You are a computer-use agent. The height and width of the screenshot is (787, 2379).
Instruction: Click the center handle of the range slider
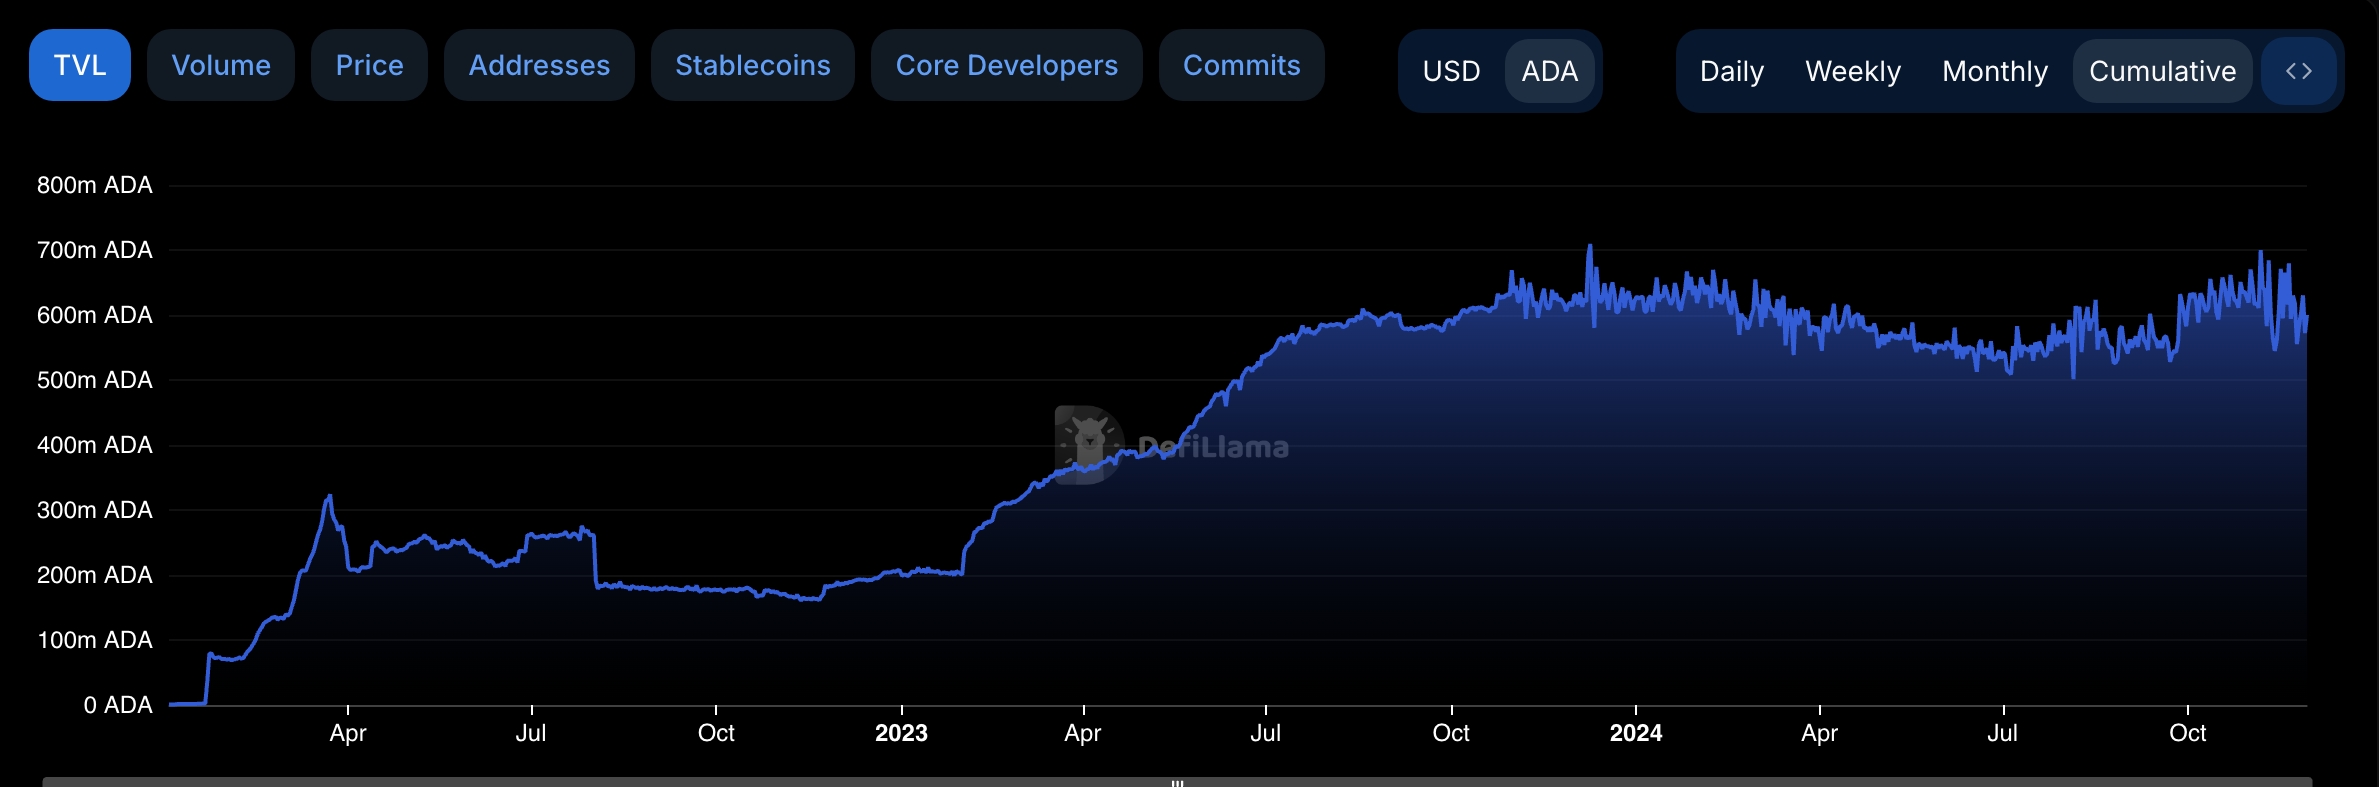tap(1178, 782)
